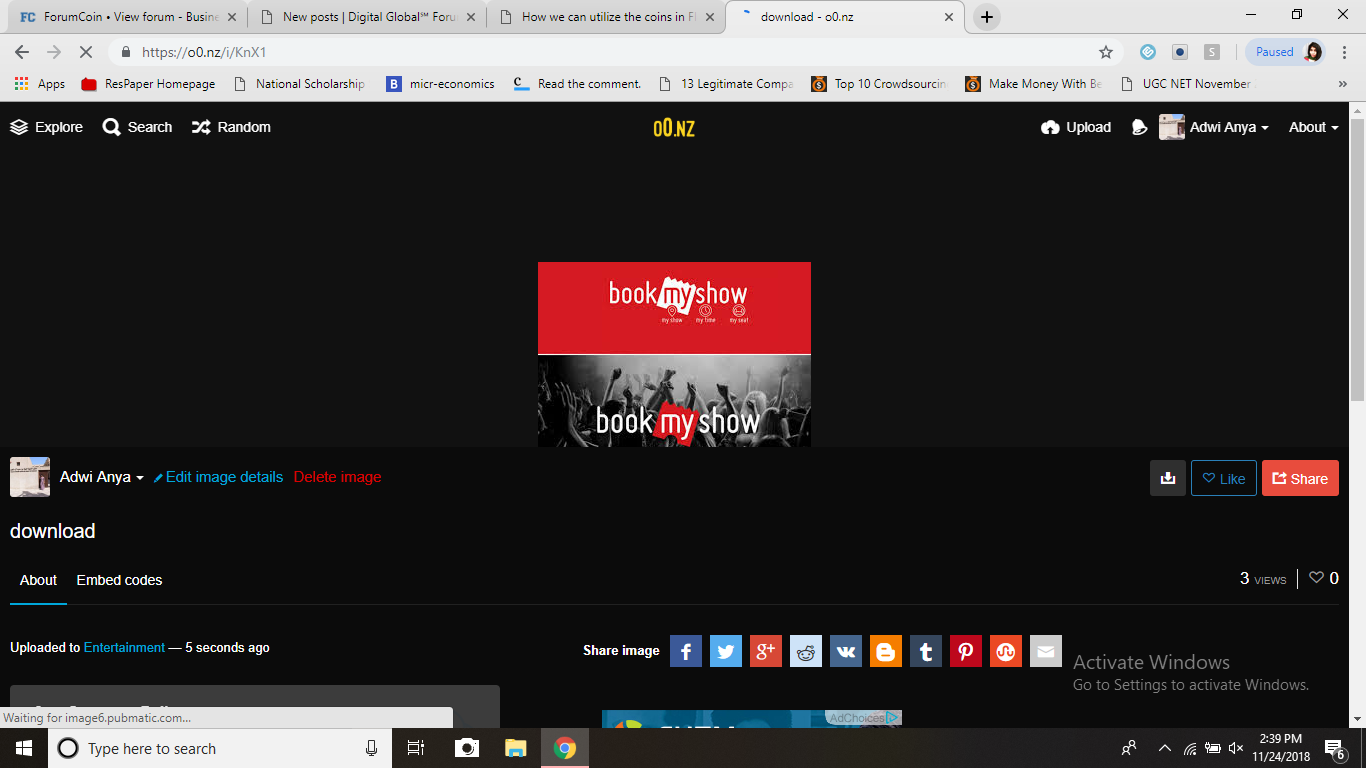Open Task View on the taskbar
Viewport: 1366px width, 768px height.
click(x=417, y=748)
